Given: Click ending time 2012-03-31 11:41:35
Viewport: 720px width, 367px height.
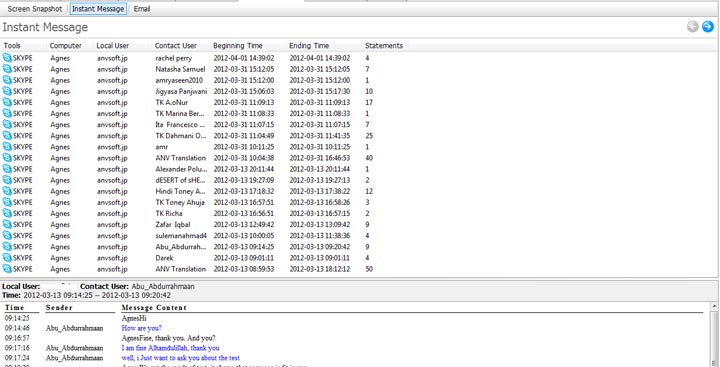Looking at the screenshot, I should [x=320, y=136].
